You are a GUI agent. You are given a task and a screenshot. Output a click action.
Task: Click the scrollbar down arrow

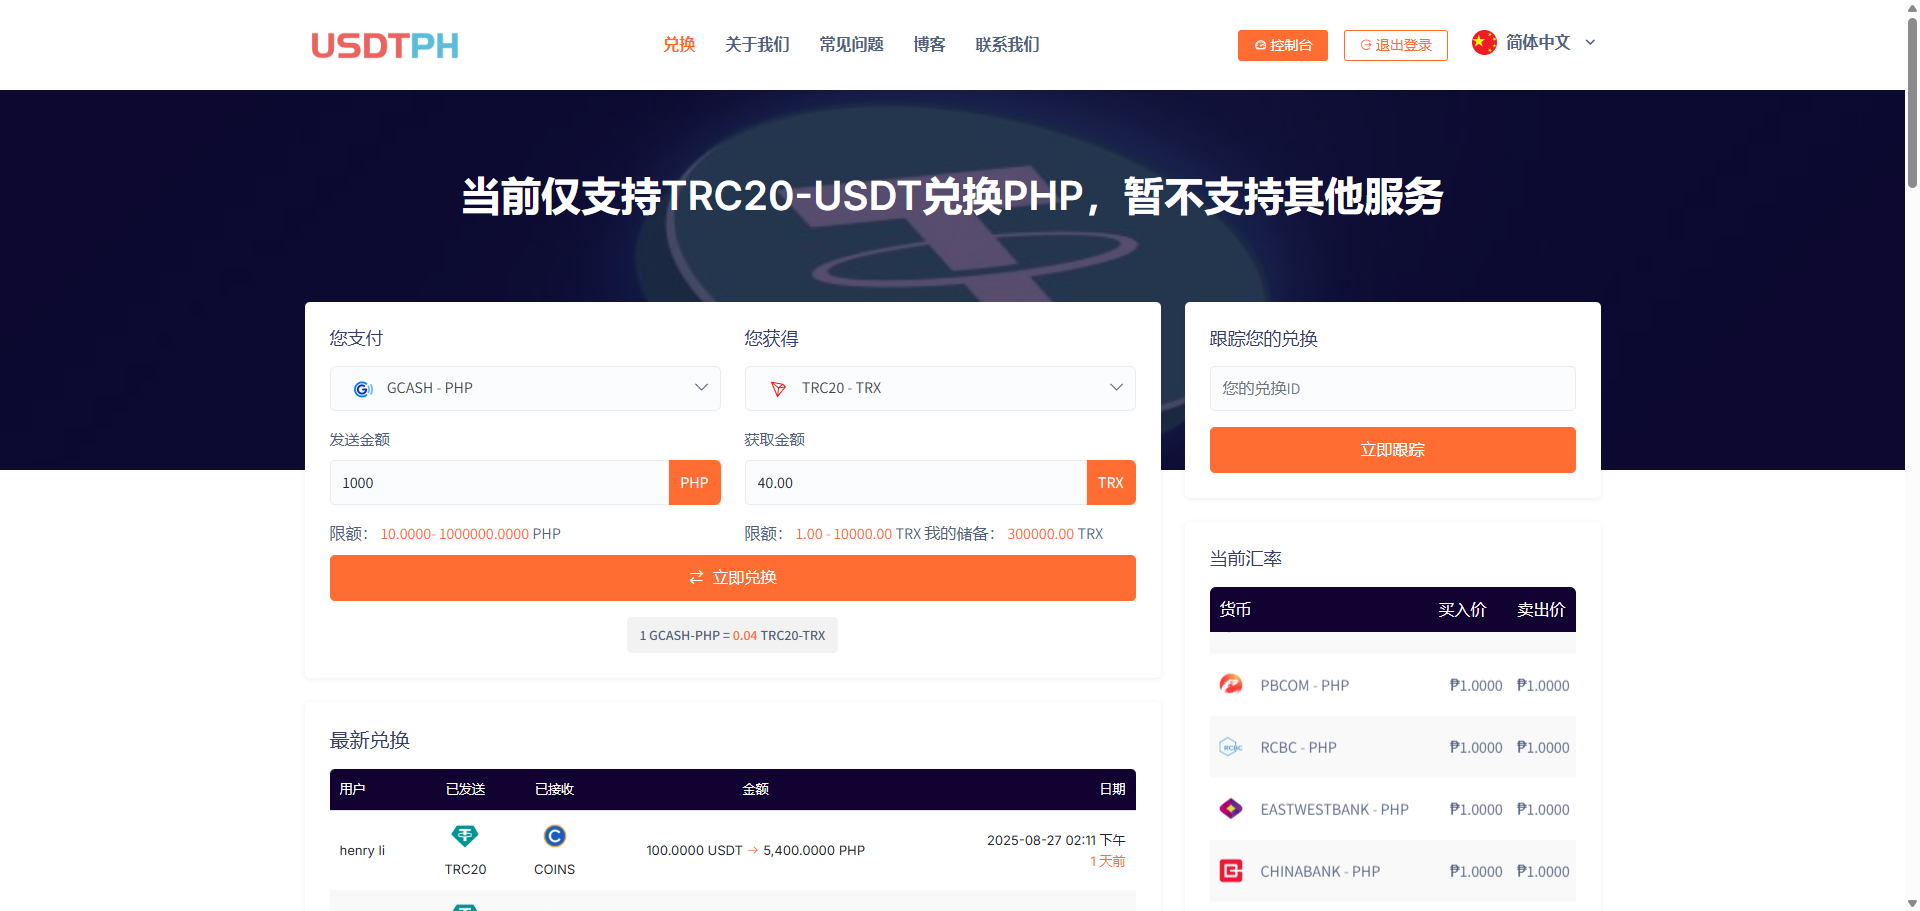(1912, 903)
